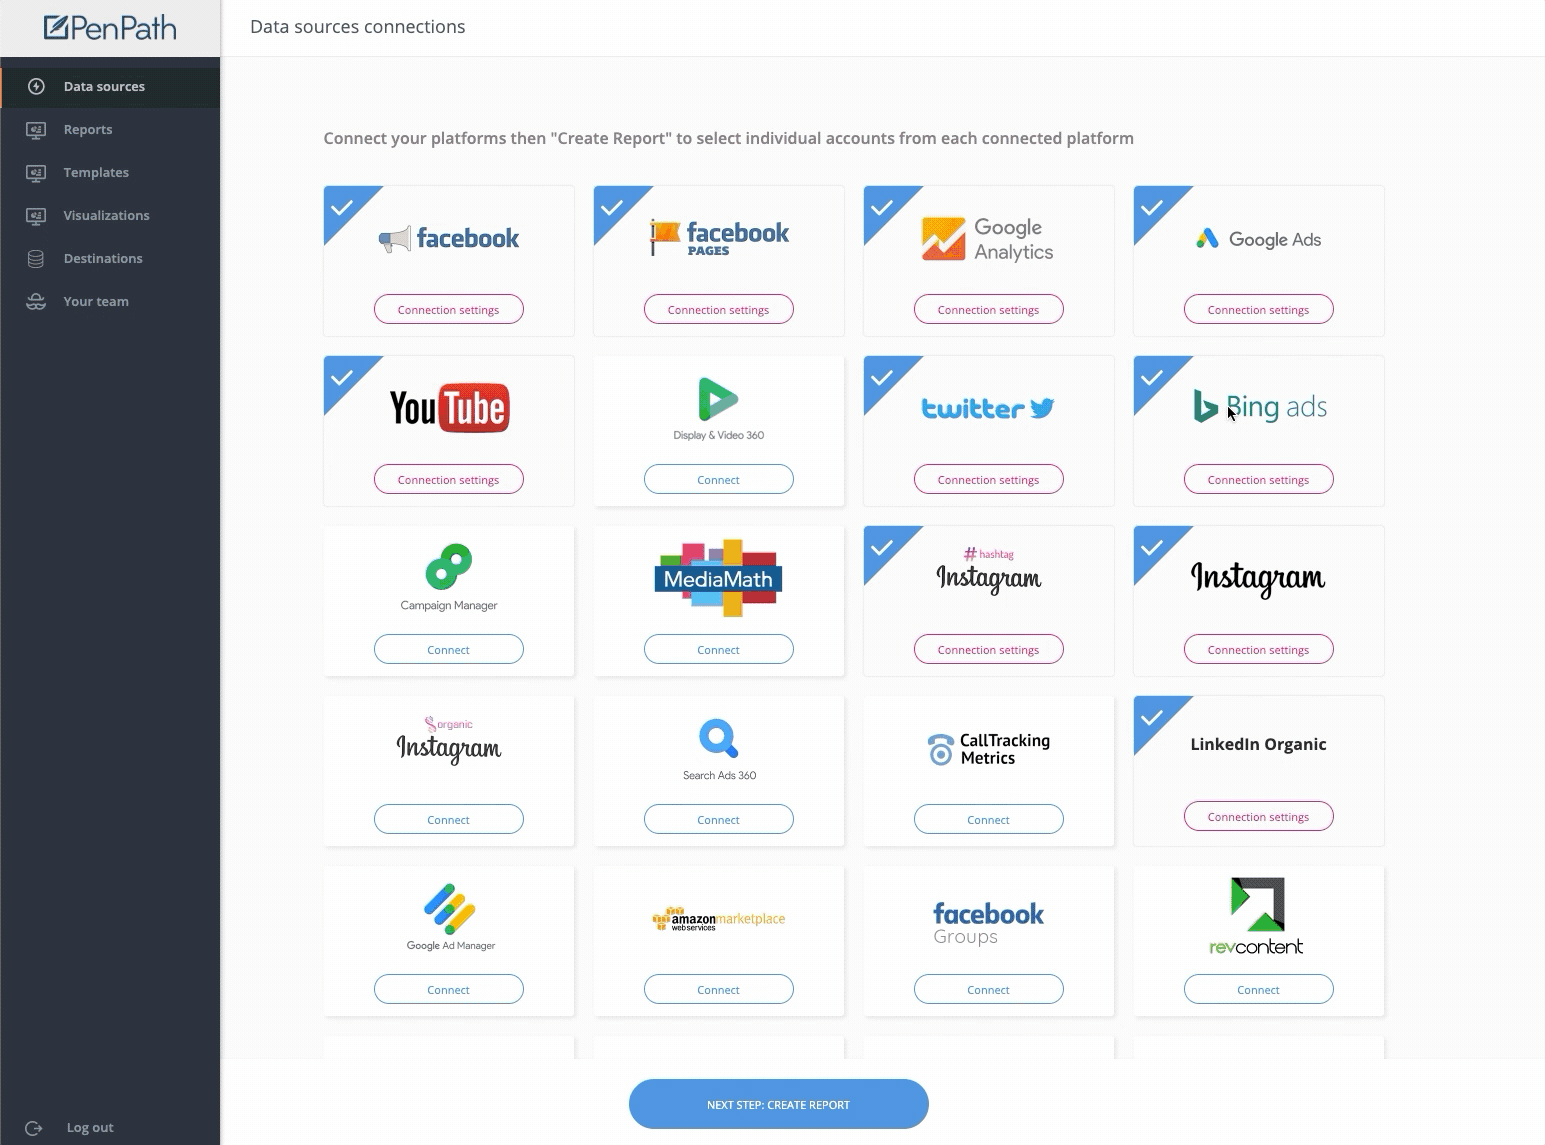Click the Revcontent logo

click(x=1257, y=916)
